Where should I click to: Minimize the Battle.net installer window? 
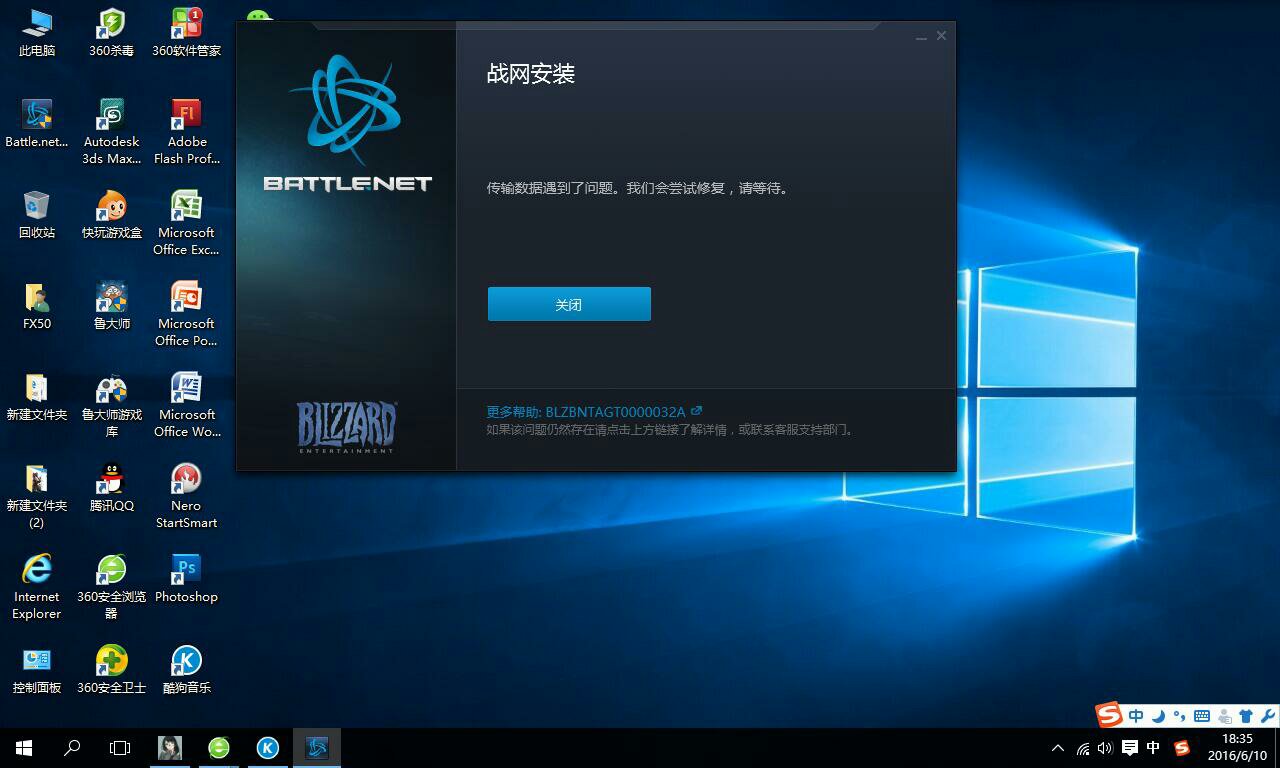921,37
